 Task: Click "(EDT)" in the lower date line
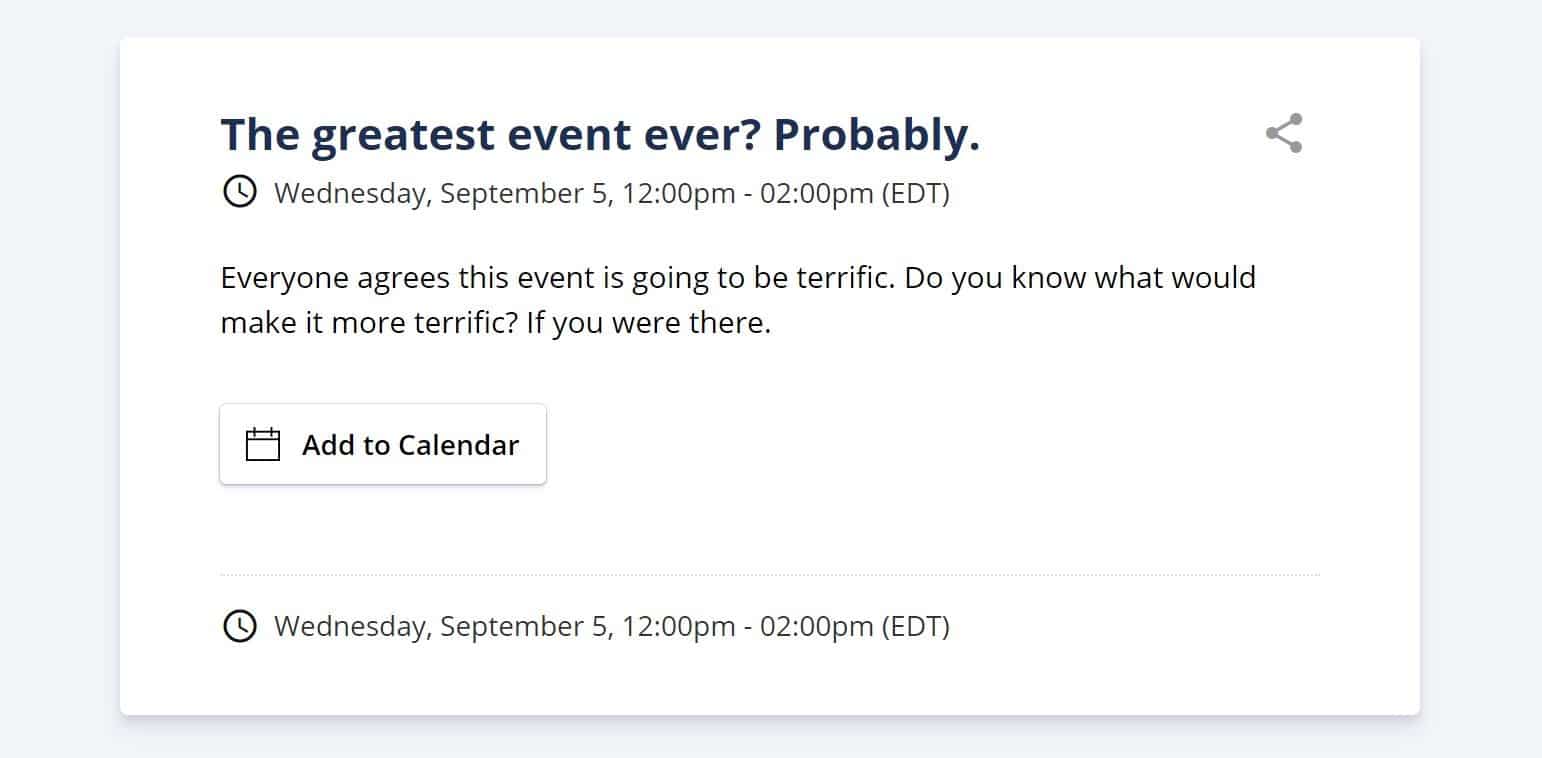(x=915, y=627)
